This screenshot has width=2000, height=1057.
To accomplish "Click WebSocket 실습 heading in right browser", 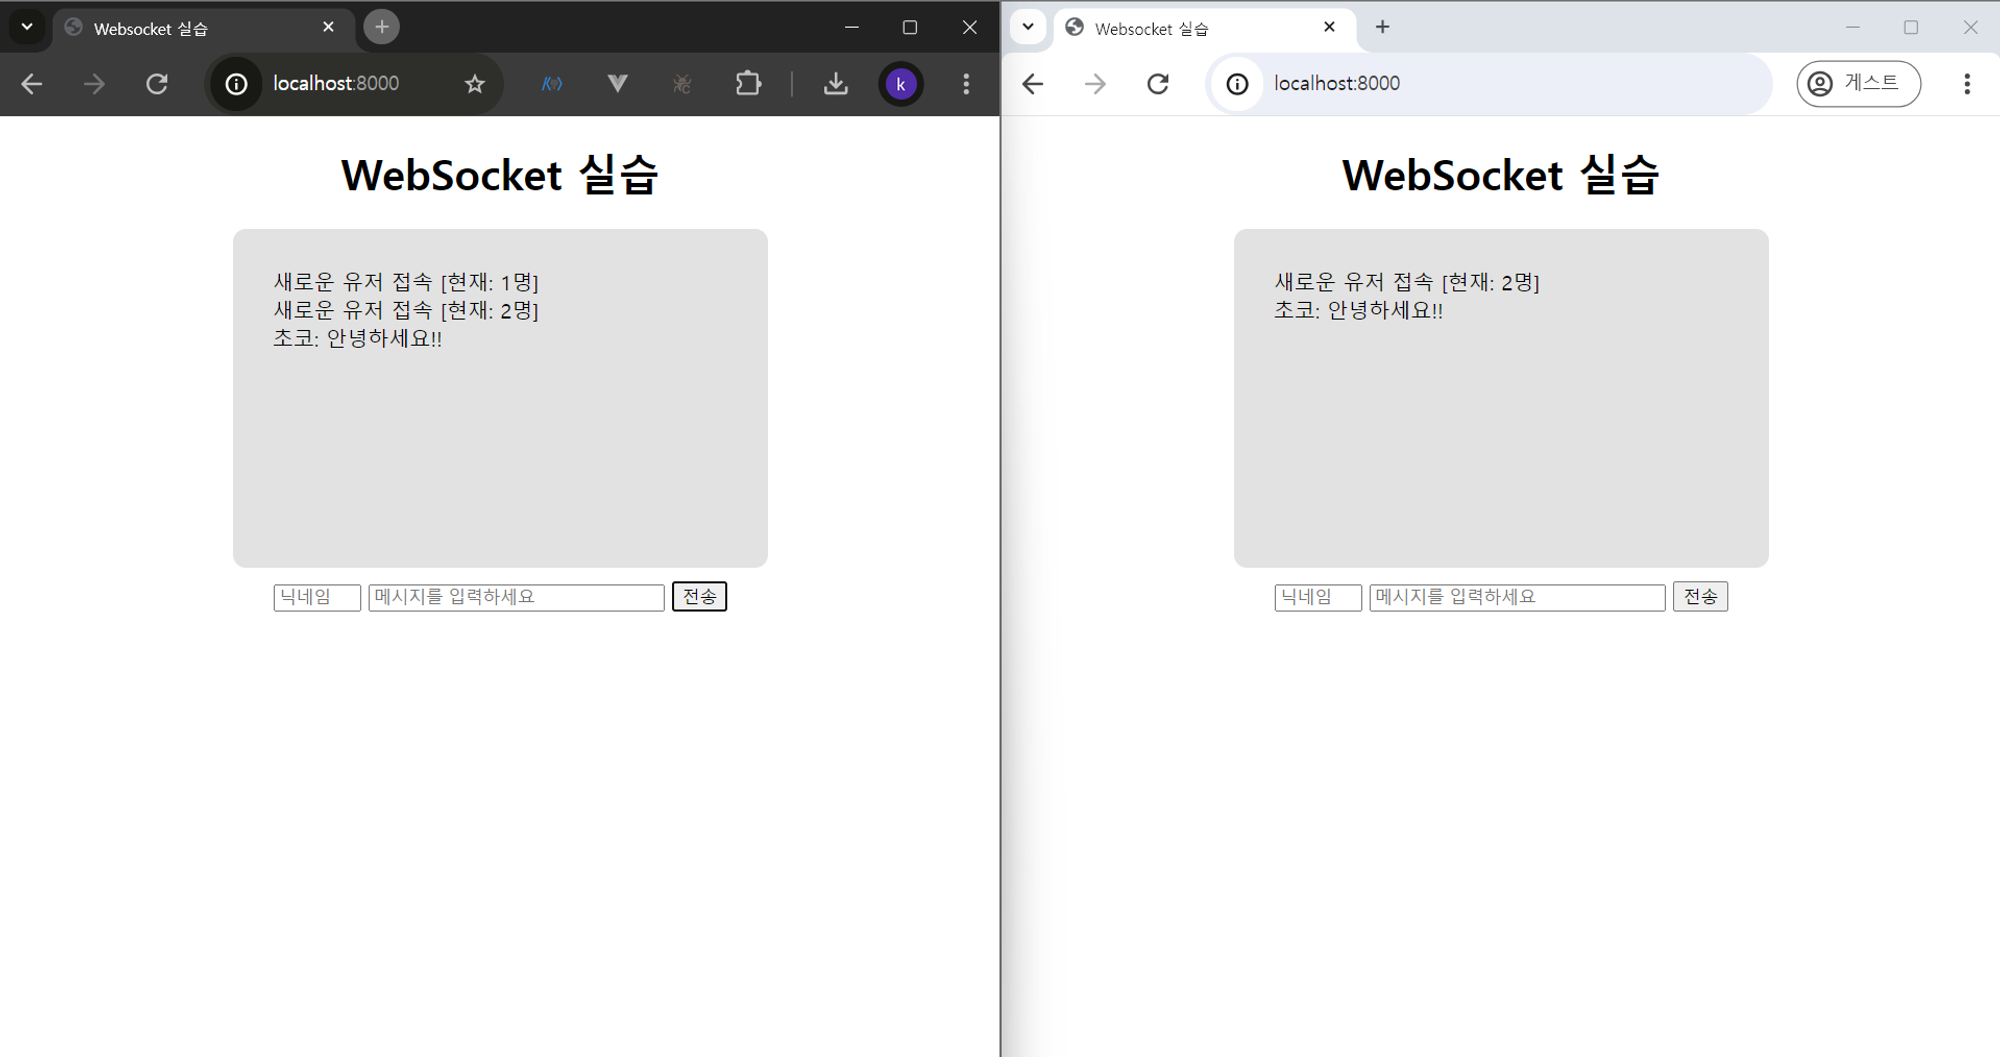I will pyautogui.click(x=1500, y=175).
